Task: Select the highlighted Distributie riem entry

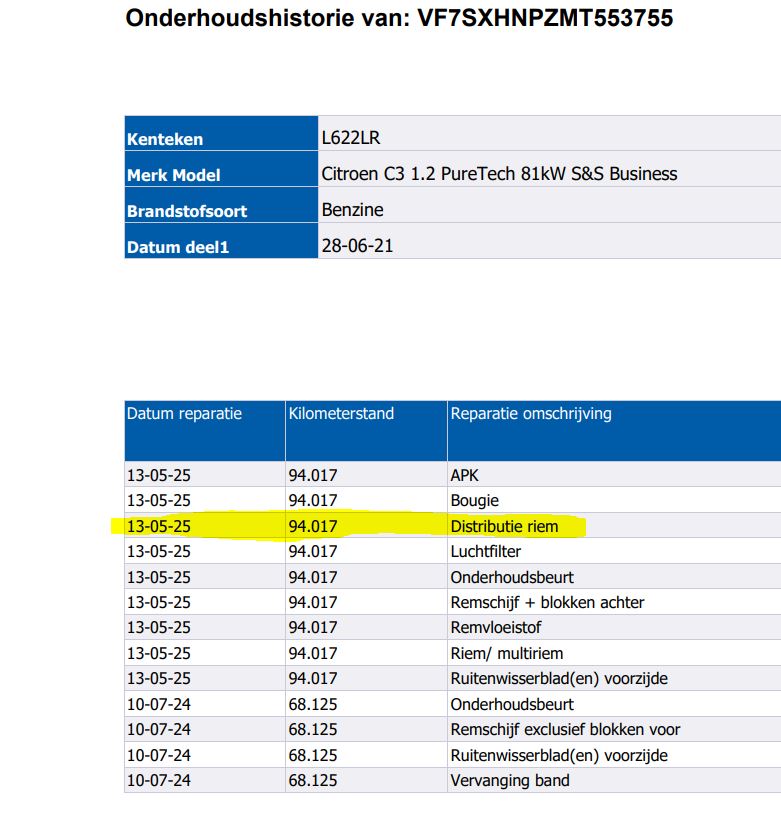Action: click(504, 526)
